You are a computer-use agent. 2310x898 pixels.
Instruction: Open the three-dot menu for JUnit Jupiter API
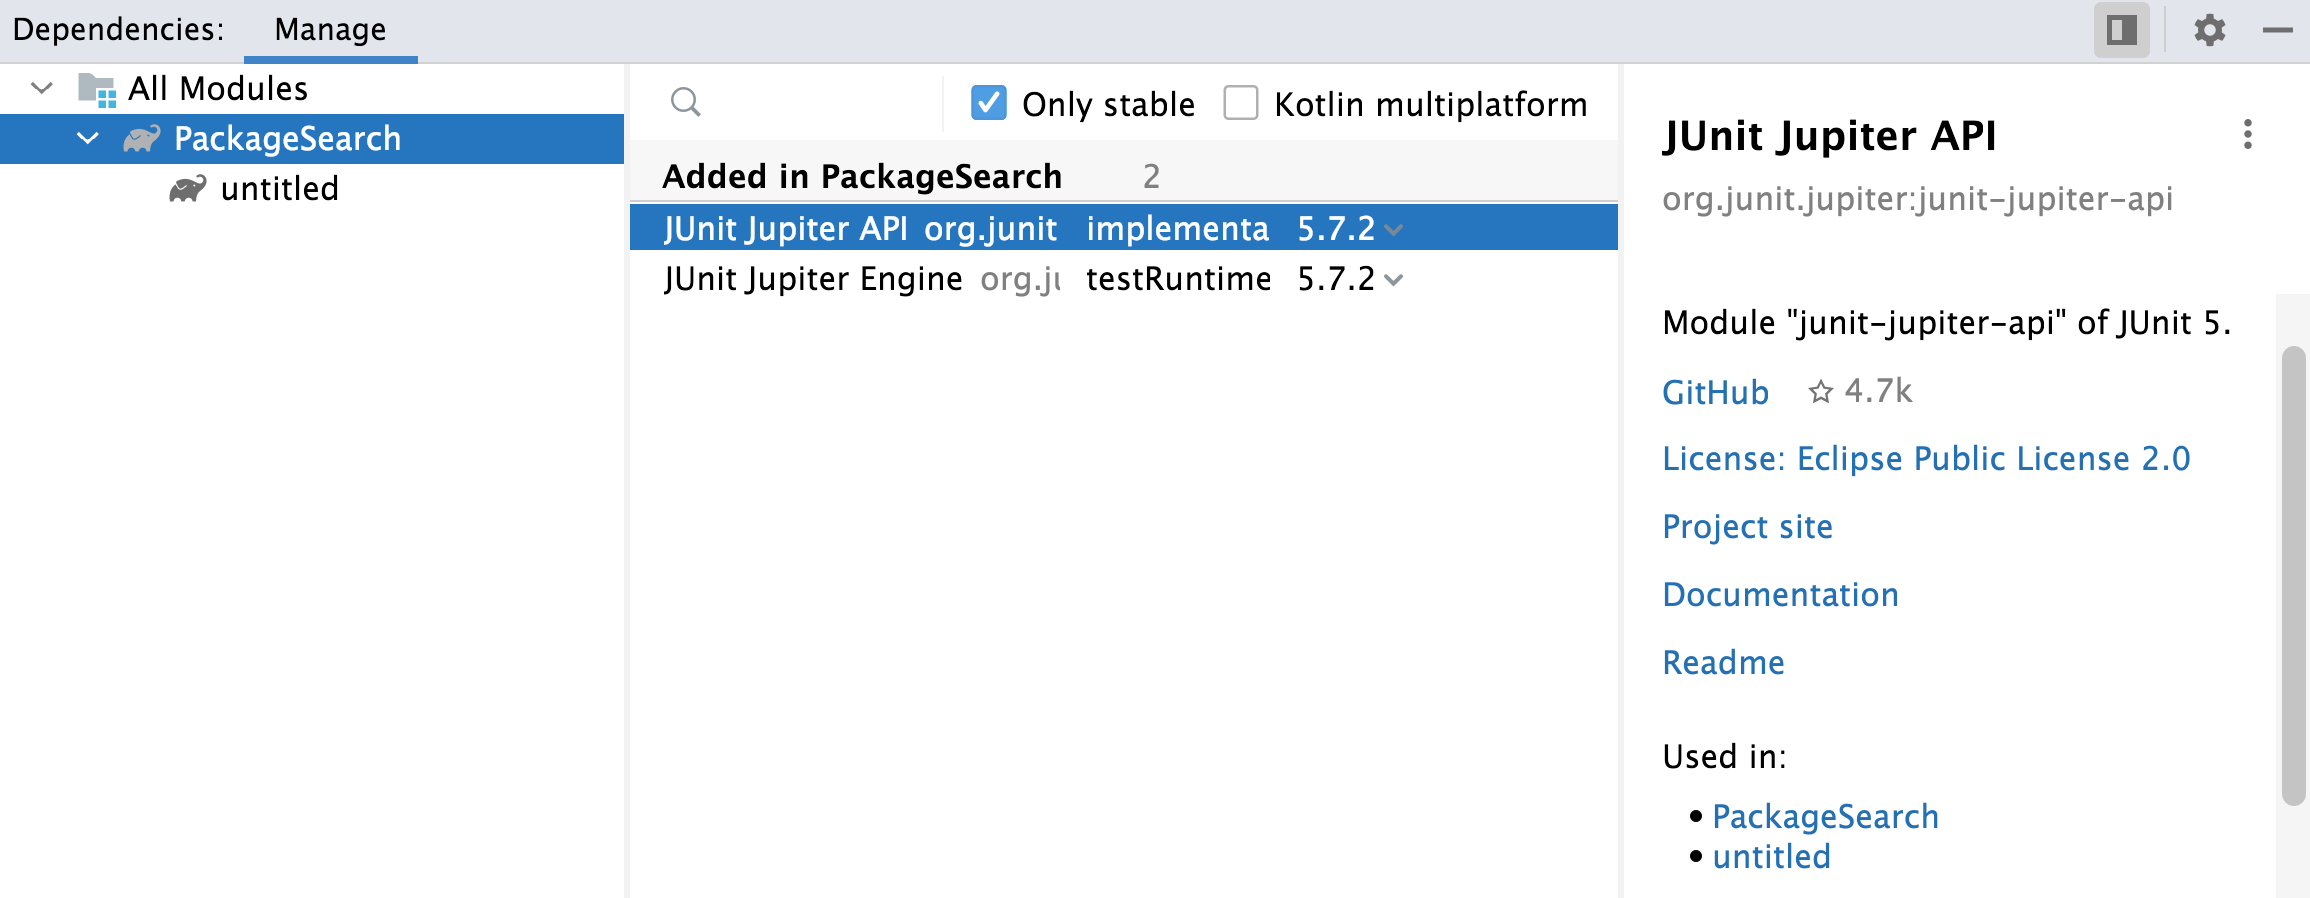(2247, 134)
